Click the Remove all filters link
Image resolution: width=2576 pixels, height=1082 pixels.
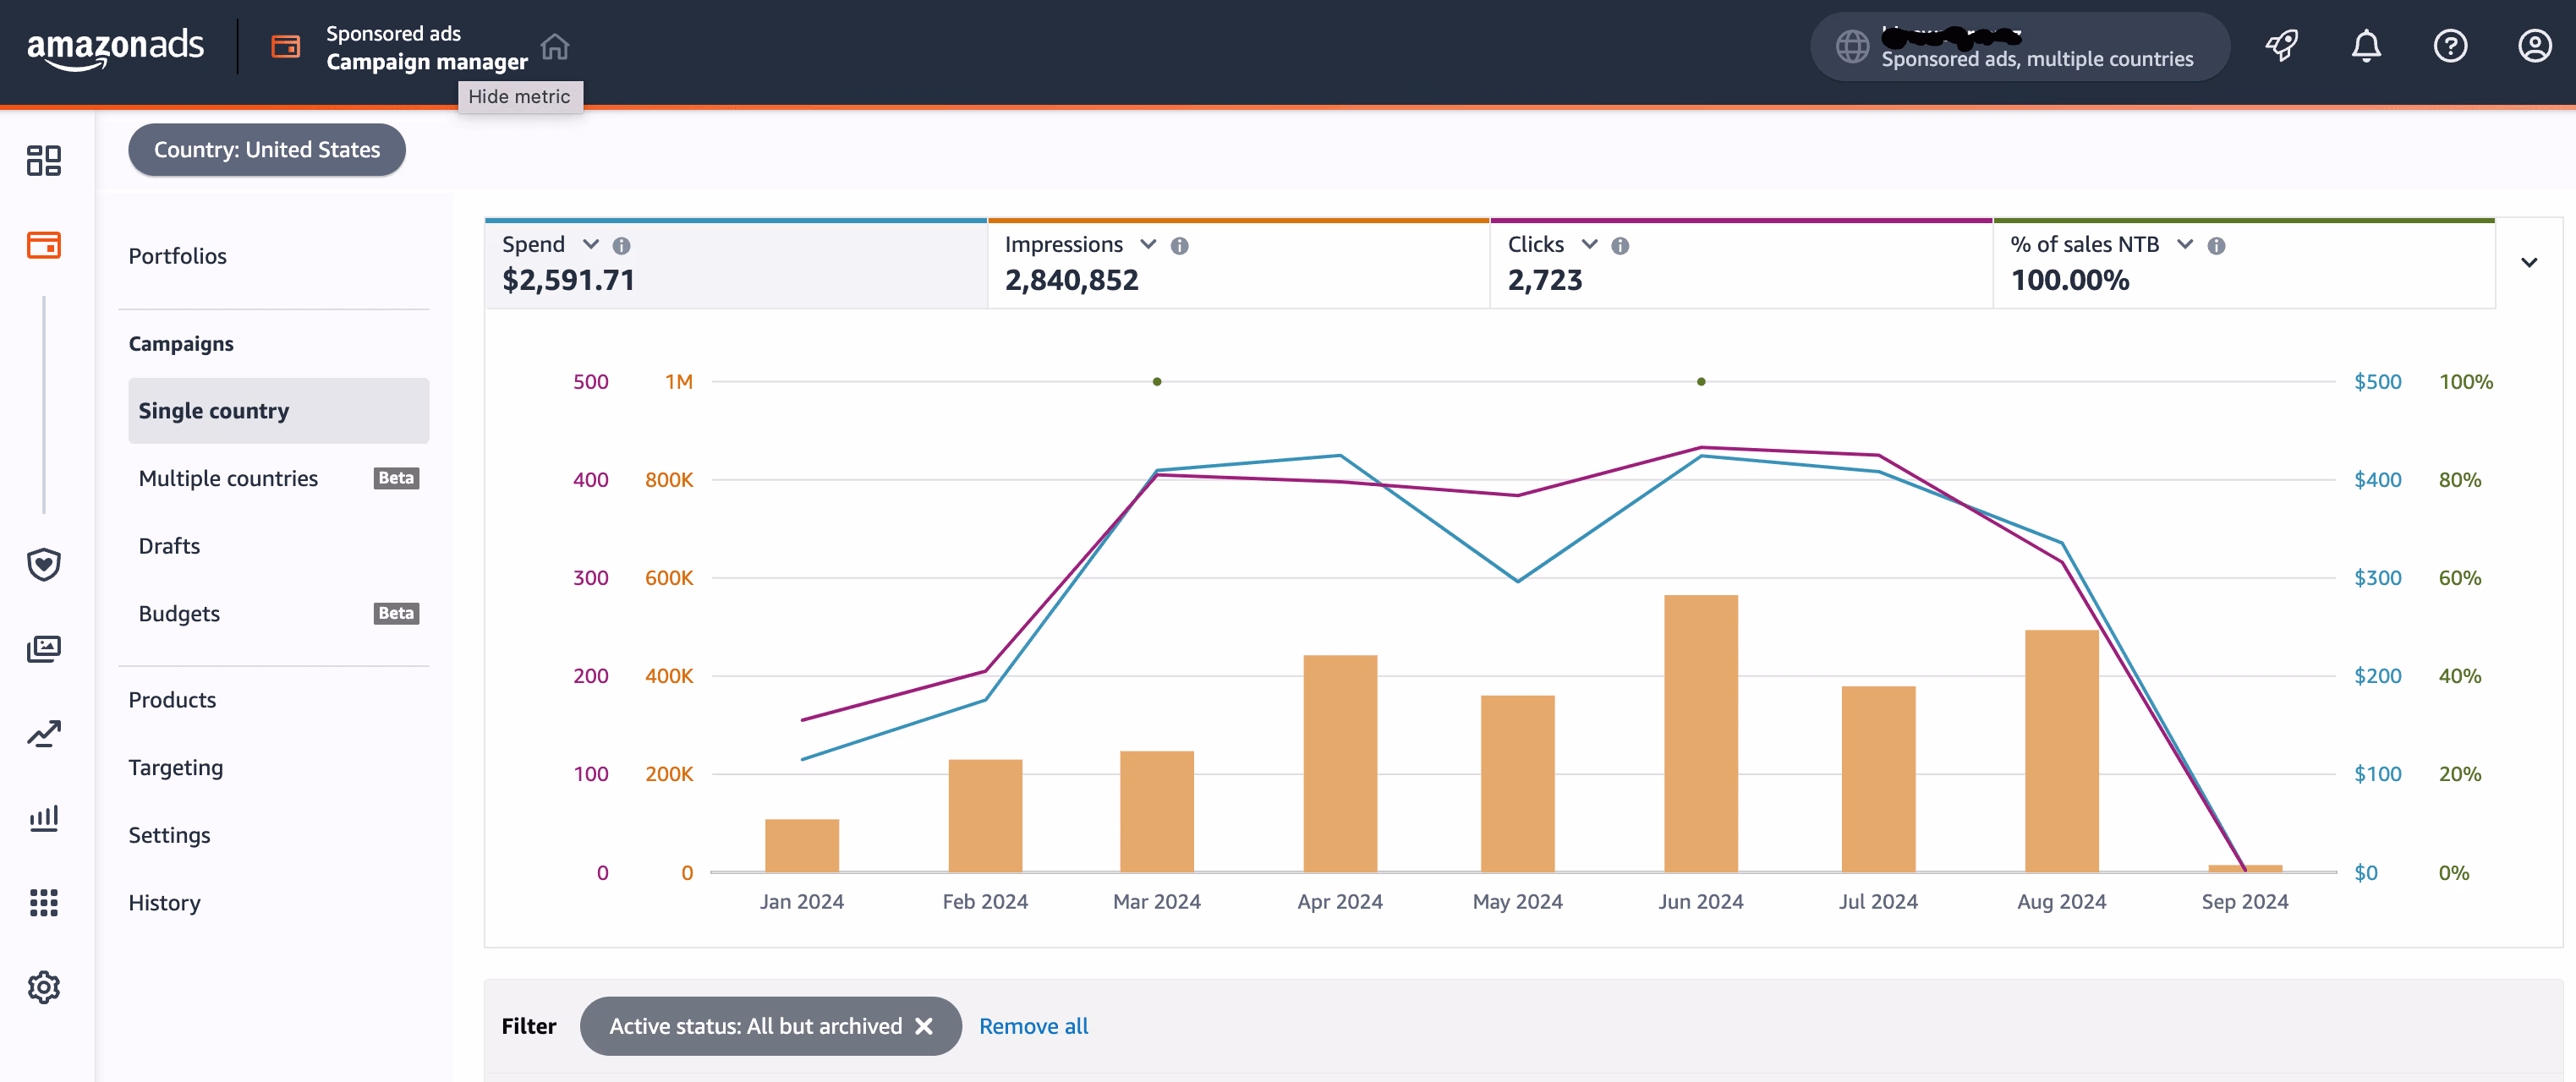[1033, 1026]
